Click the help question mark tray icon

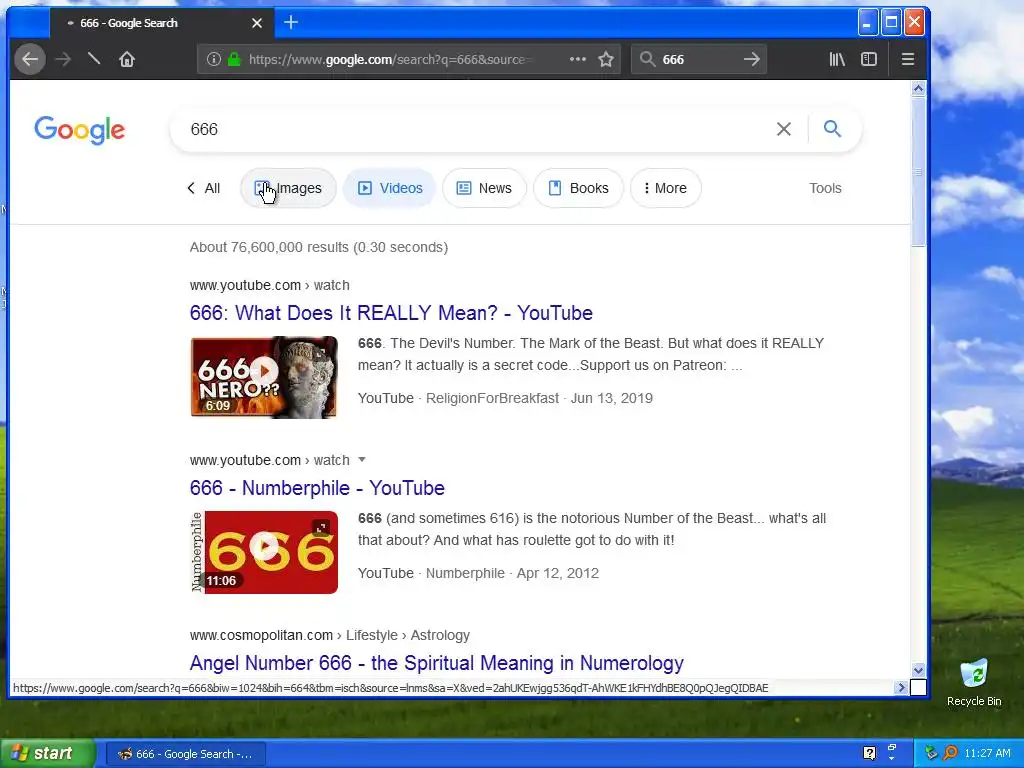click(869, 754)
